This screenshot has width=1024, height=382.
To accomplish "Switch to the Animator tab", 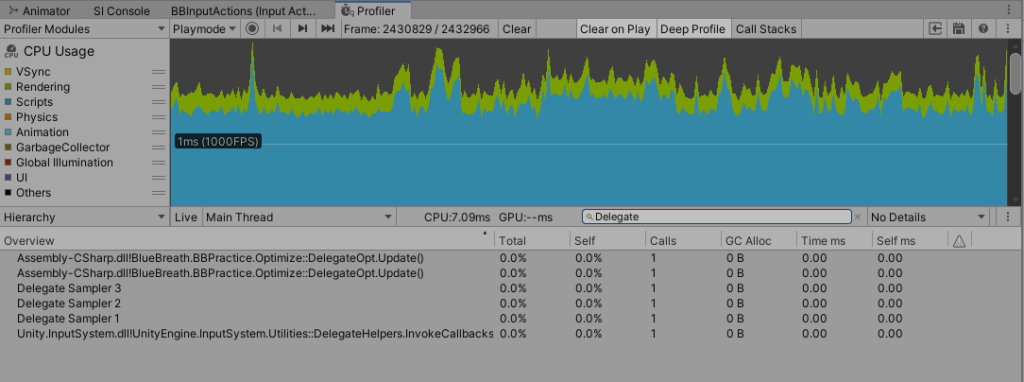I will pos(41,11).
